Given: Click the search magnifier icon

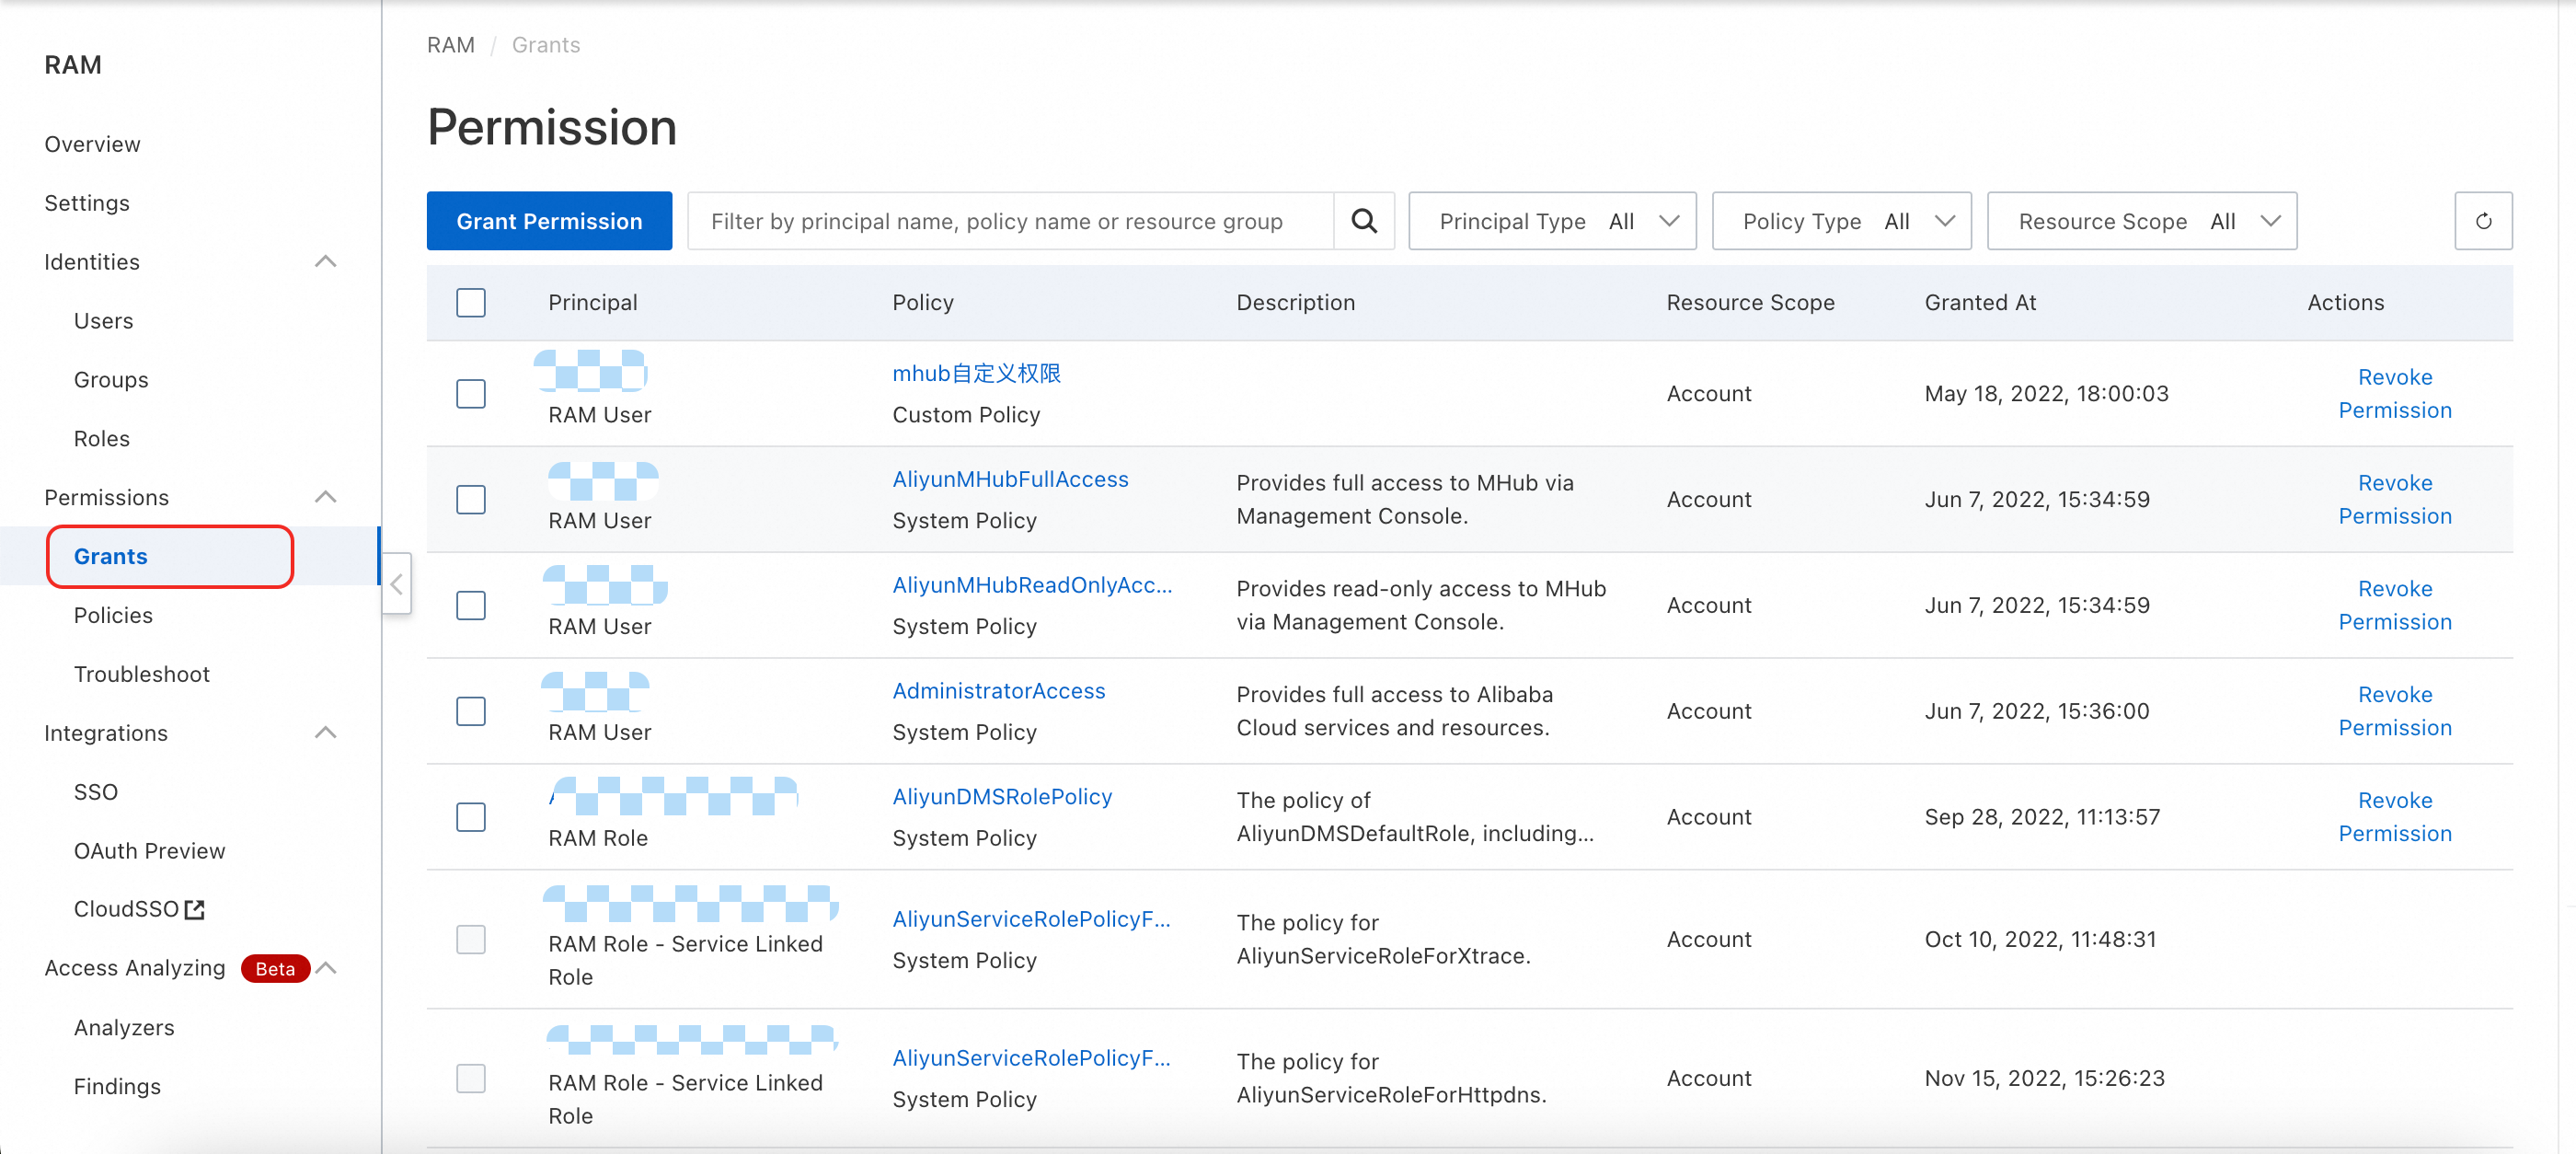Looking at the screenshot, I should tap(1363, 221).
